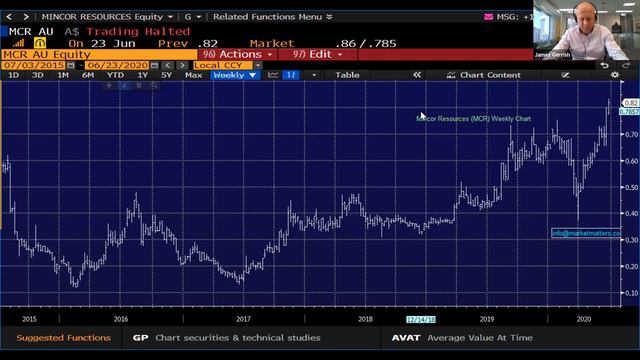The height and width of the screenshot is (360, 640).
Task: Open the G function dropdown
Action: pyautogui.click(x=193, y=17)
